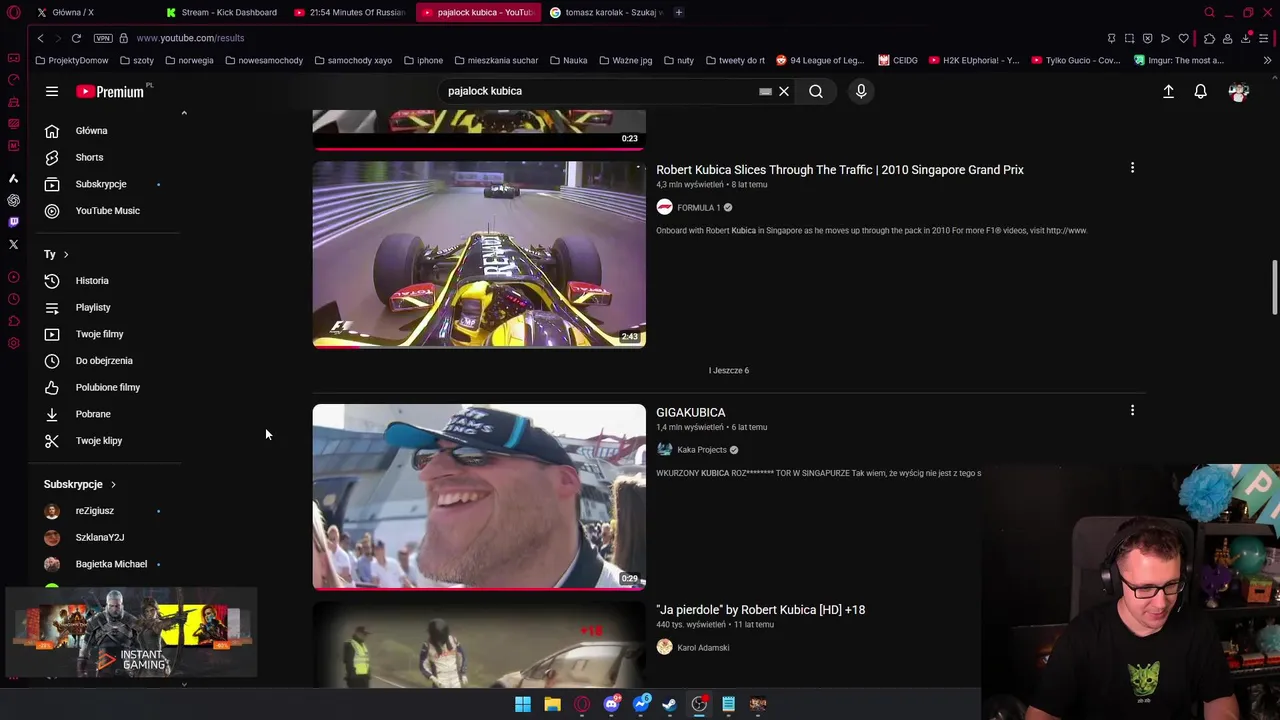Viewport: 1280px width, 720px height.
Task: Open the Bagietka Michael subscription channel
Action: [x=106, y=564]
